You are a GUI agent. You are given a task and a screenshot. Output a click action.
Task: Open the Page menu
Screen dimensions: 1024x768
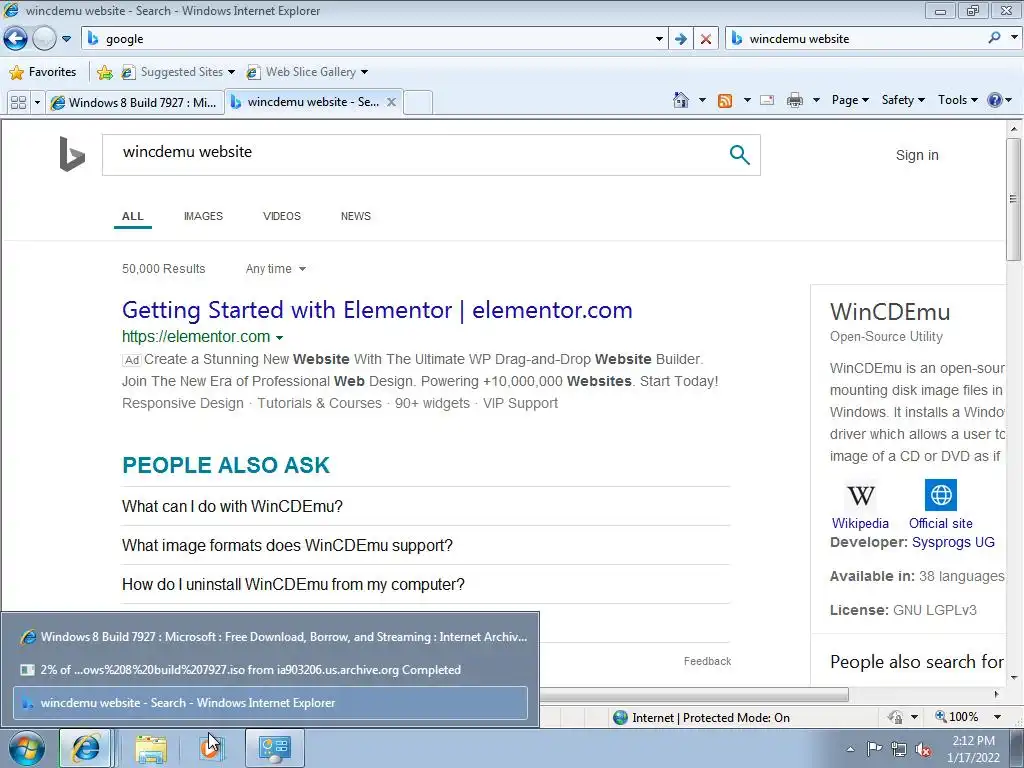850,100
